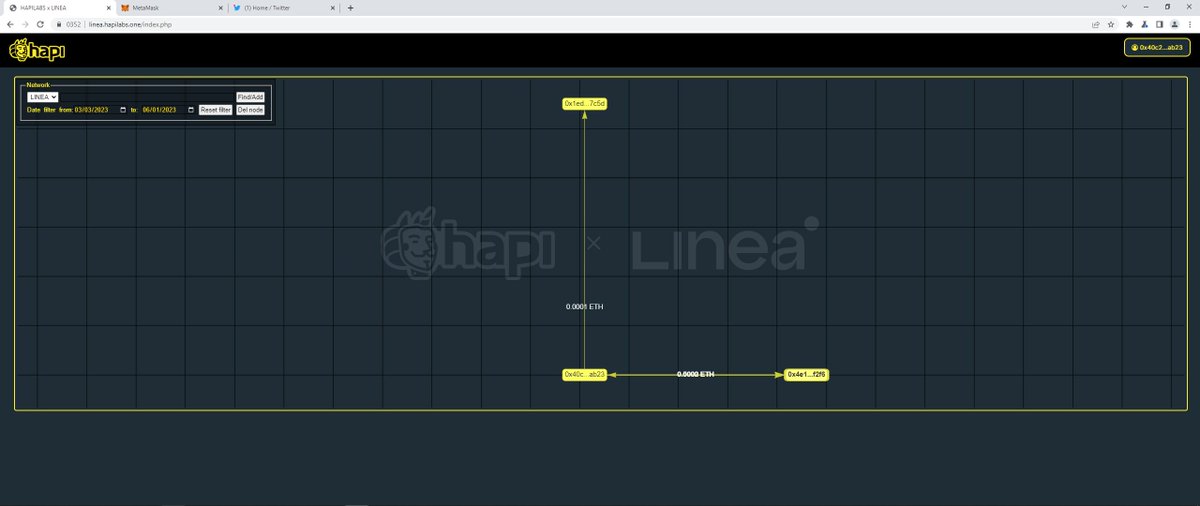Open the LINEA network dropdown
Image resolution: width=1200 pixels, height=506 pixels.
pos(42,96)
